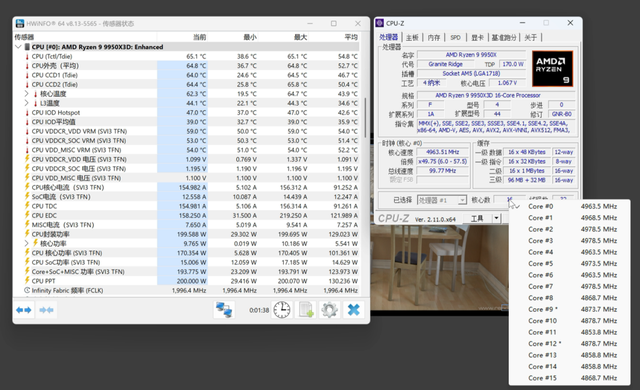Select Core #7 in the core clock menu

pos(569,286)
